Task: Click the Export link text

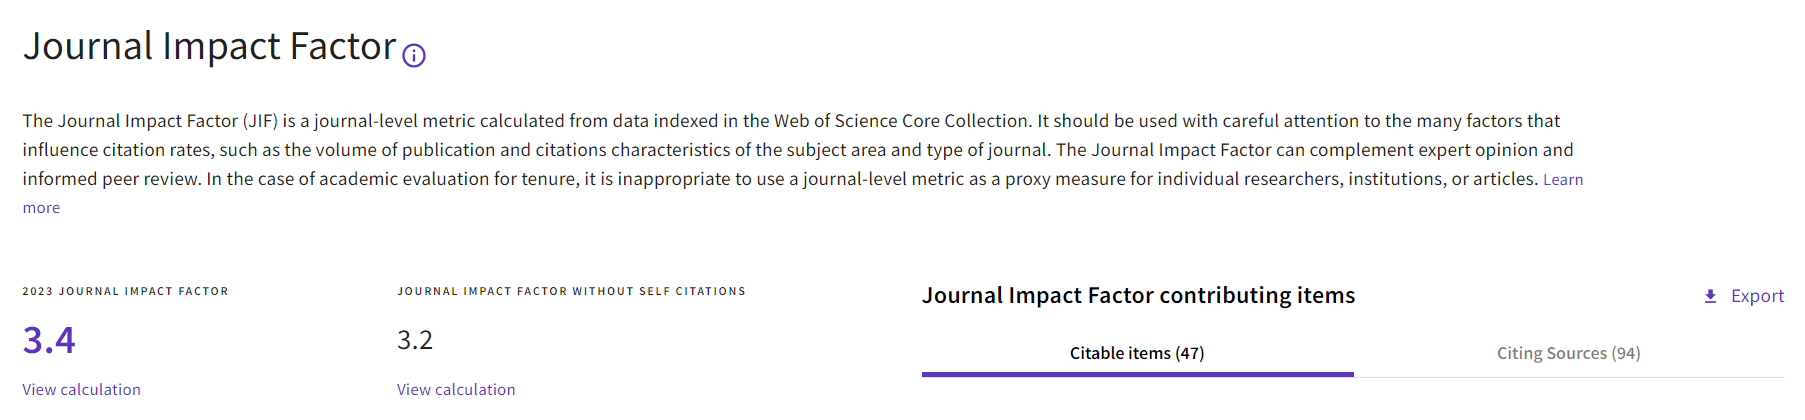Action: (1757, 296)
